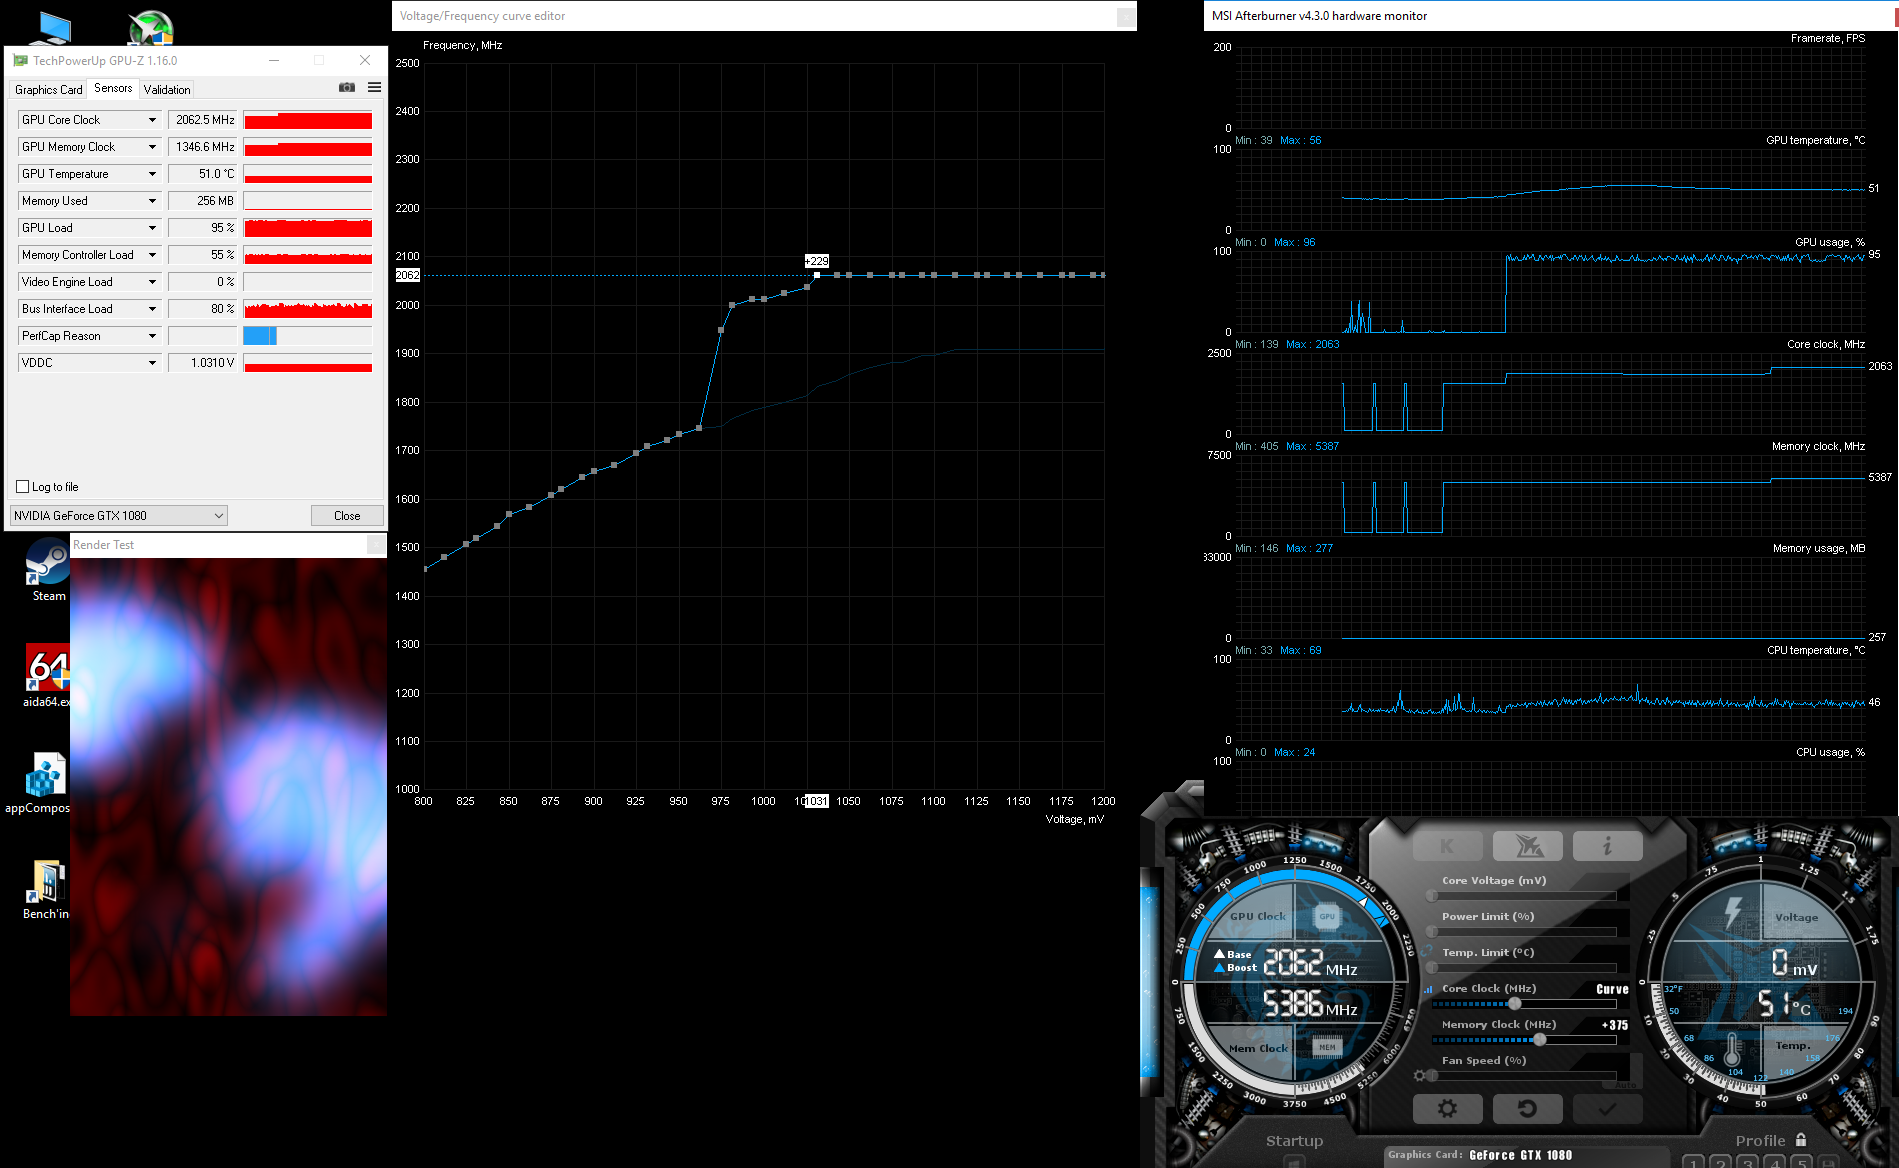Click the '1.0310 V' VDDC value field
The height and width of the screenshot is (1168, 1899).
(203, 363)
